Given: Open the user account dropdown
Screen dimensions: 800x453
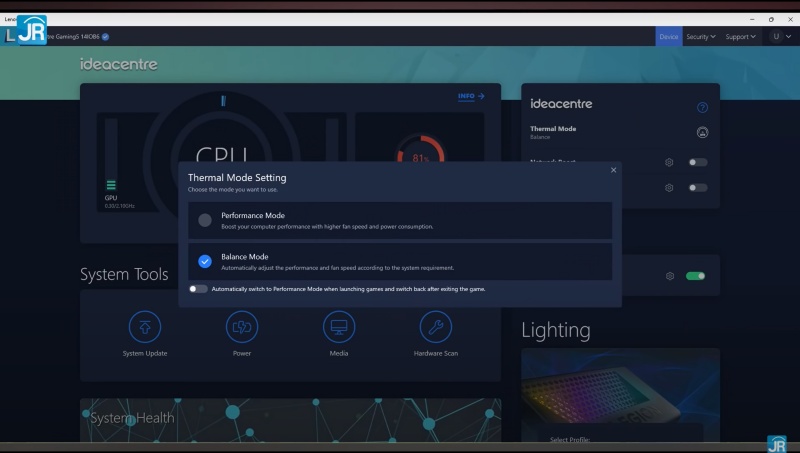Looking at the screenshot, I should 781,36.
